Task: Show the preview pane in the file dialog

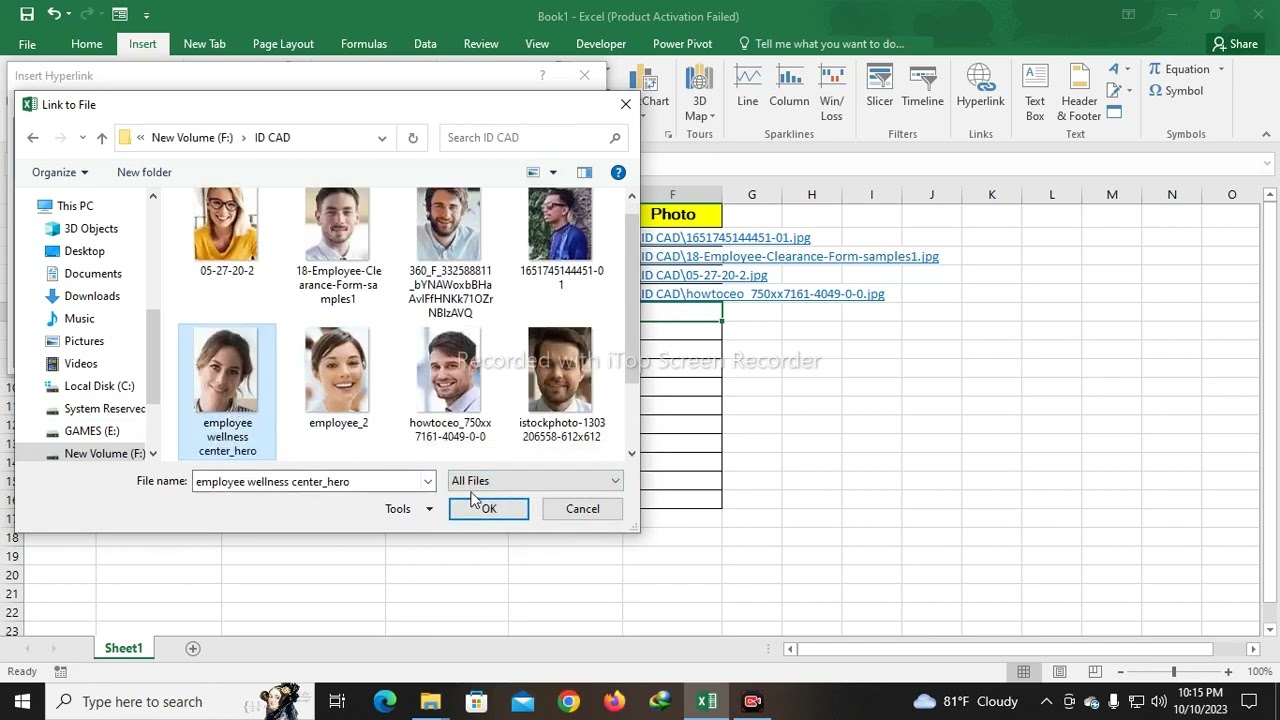Action: 584,172
